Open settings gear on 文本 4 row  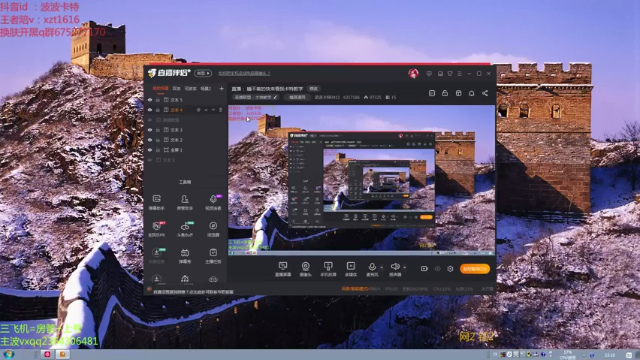click(199, 110)
